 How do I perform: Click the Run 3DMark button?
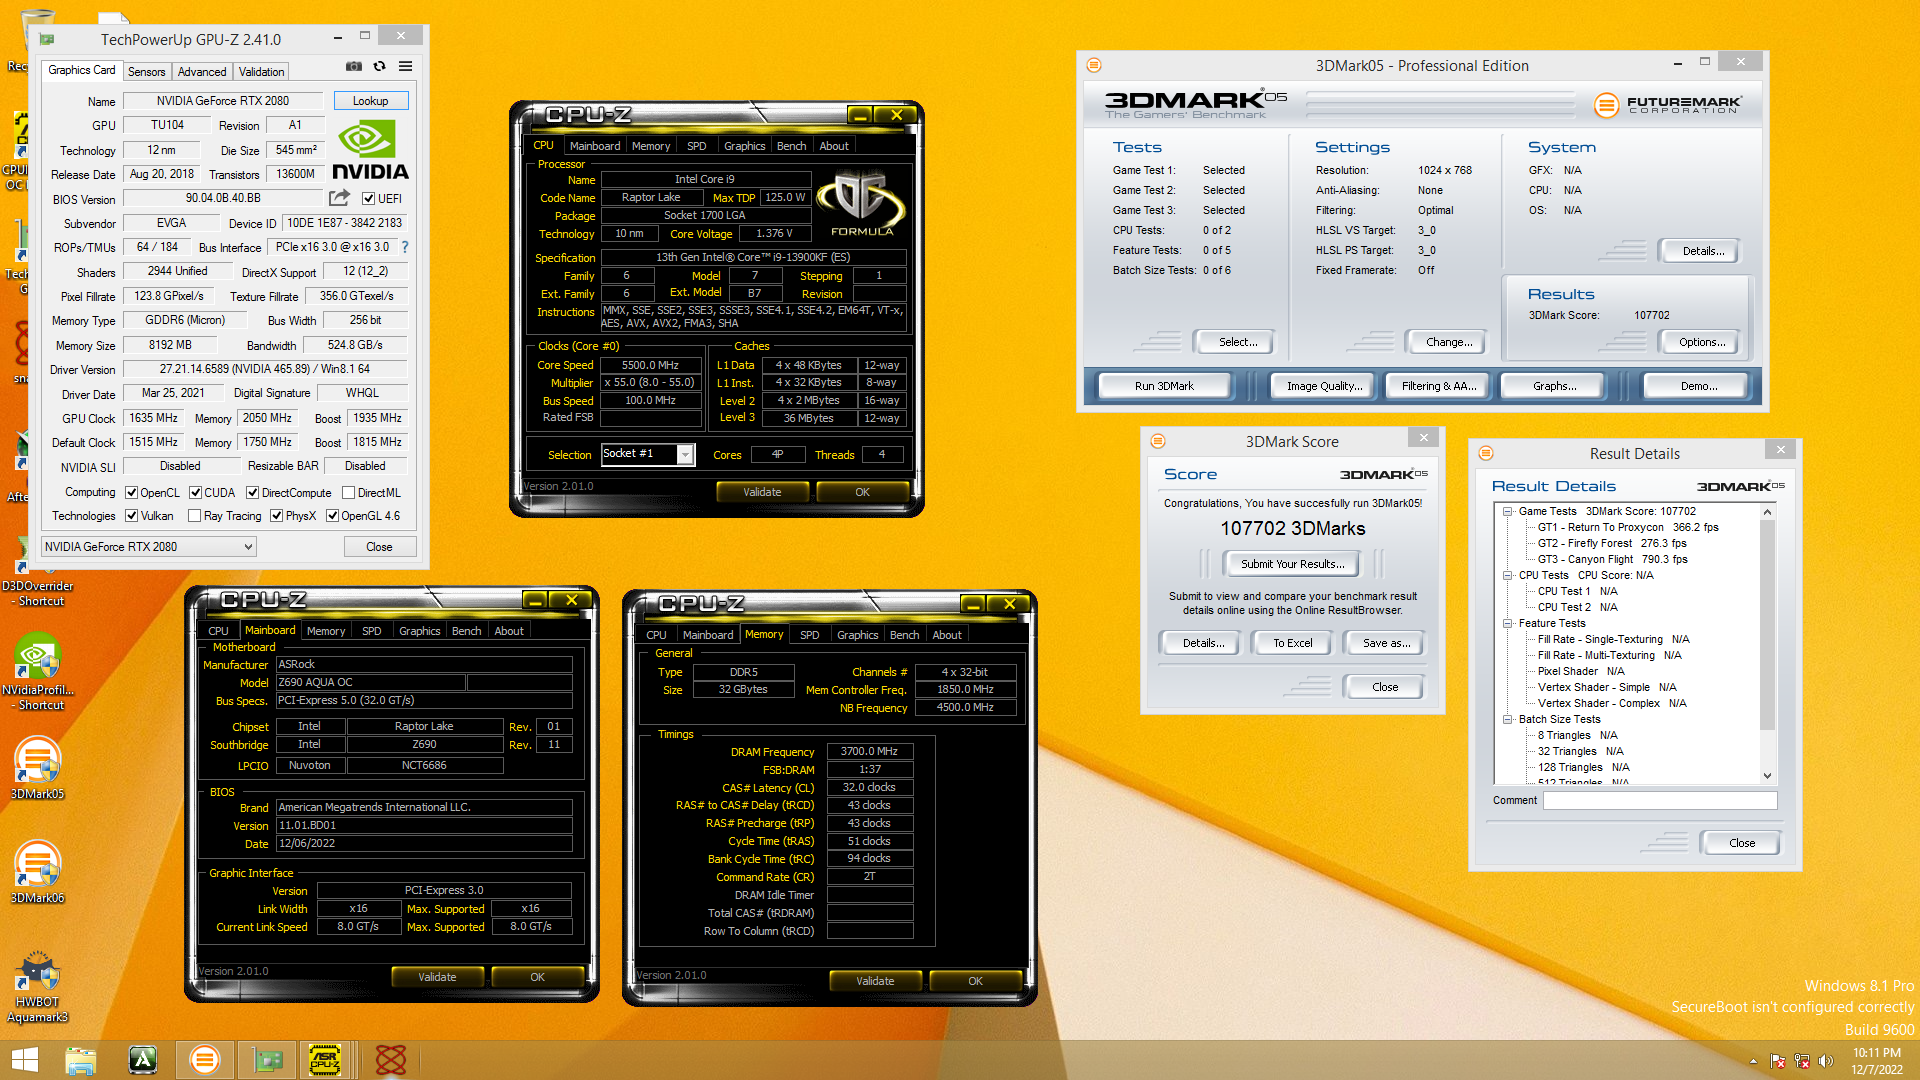coord(1164,386)
